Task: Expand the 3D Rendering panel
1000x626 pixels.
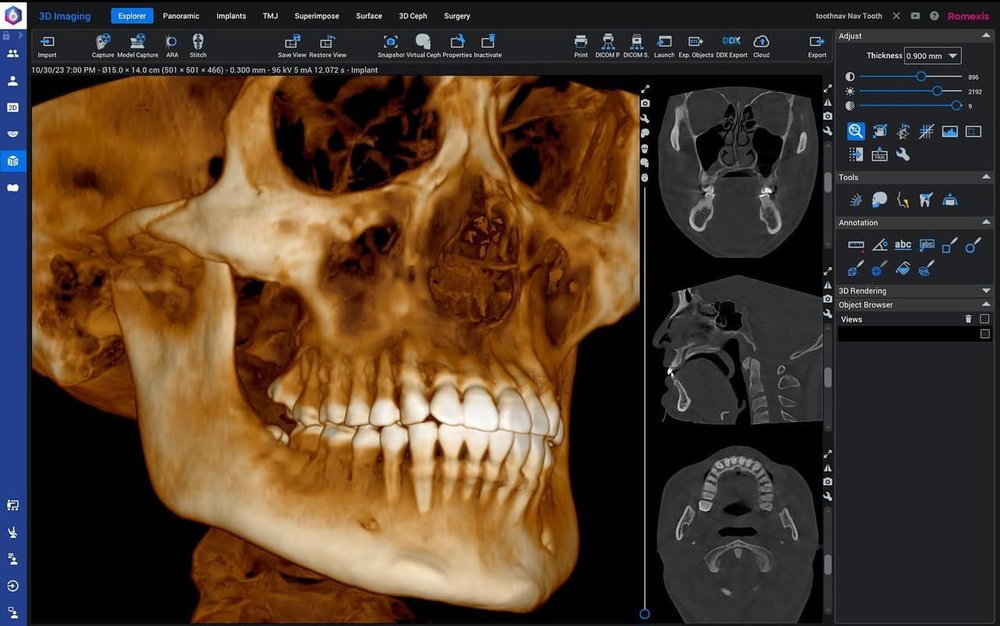Action: click(986, 291)
